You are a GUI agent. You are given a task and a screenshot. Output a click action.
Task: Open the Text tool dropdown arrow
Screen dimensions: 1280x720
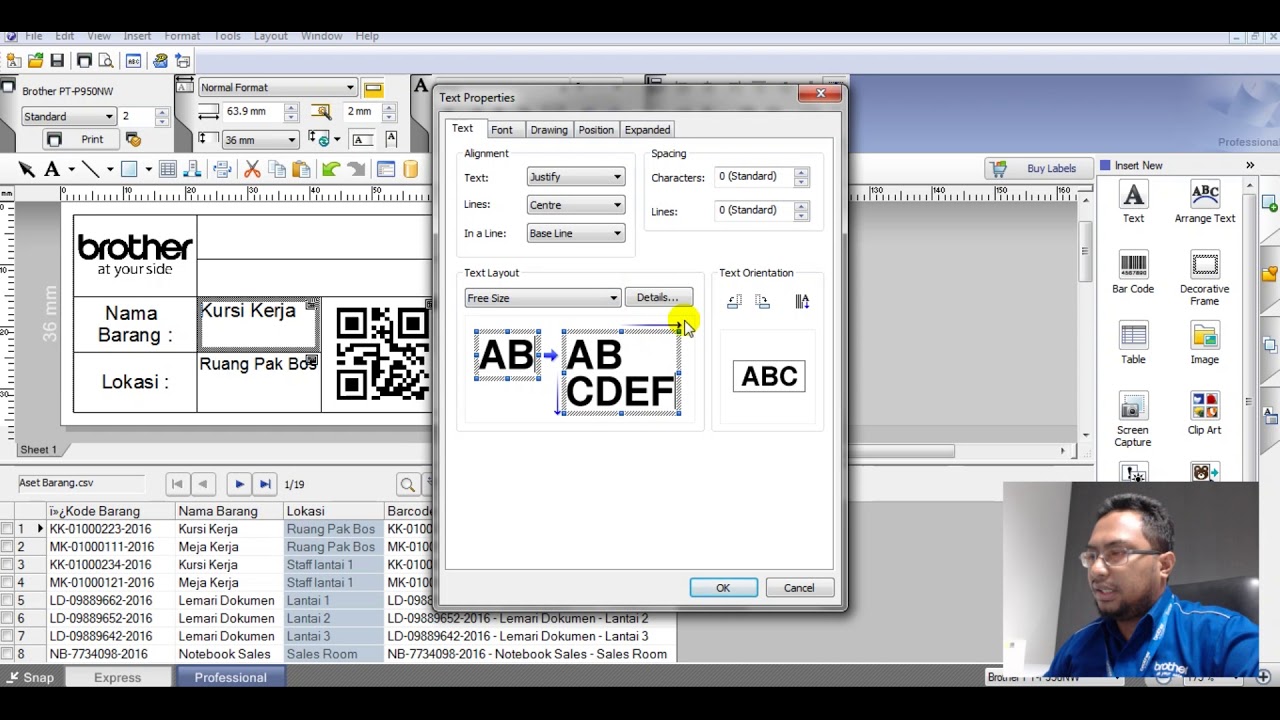click(70, 169)
